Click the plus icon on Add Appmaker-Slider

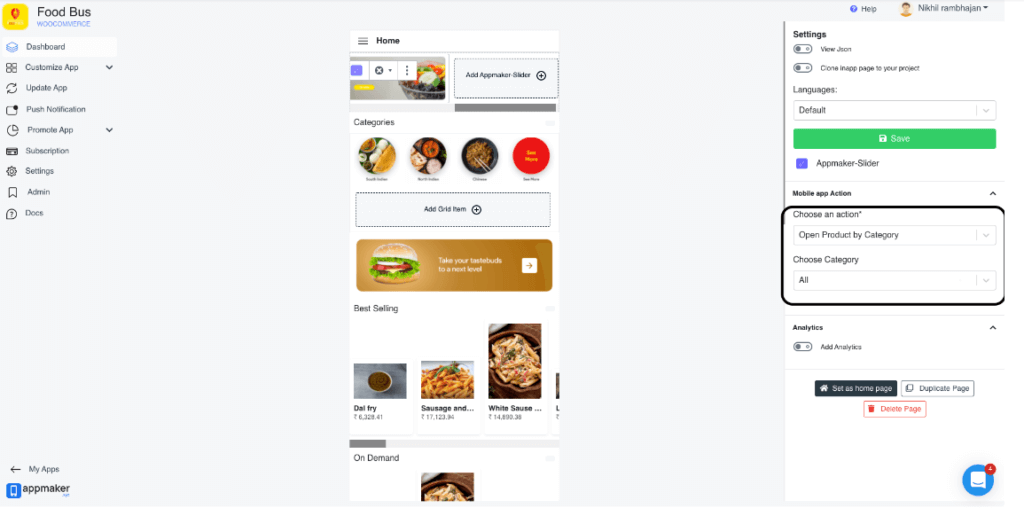click(x=541, y=76)
